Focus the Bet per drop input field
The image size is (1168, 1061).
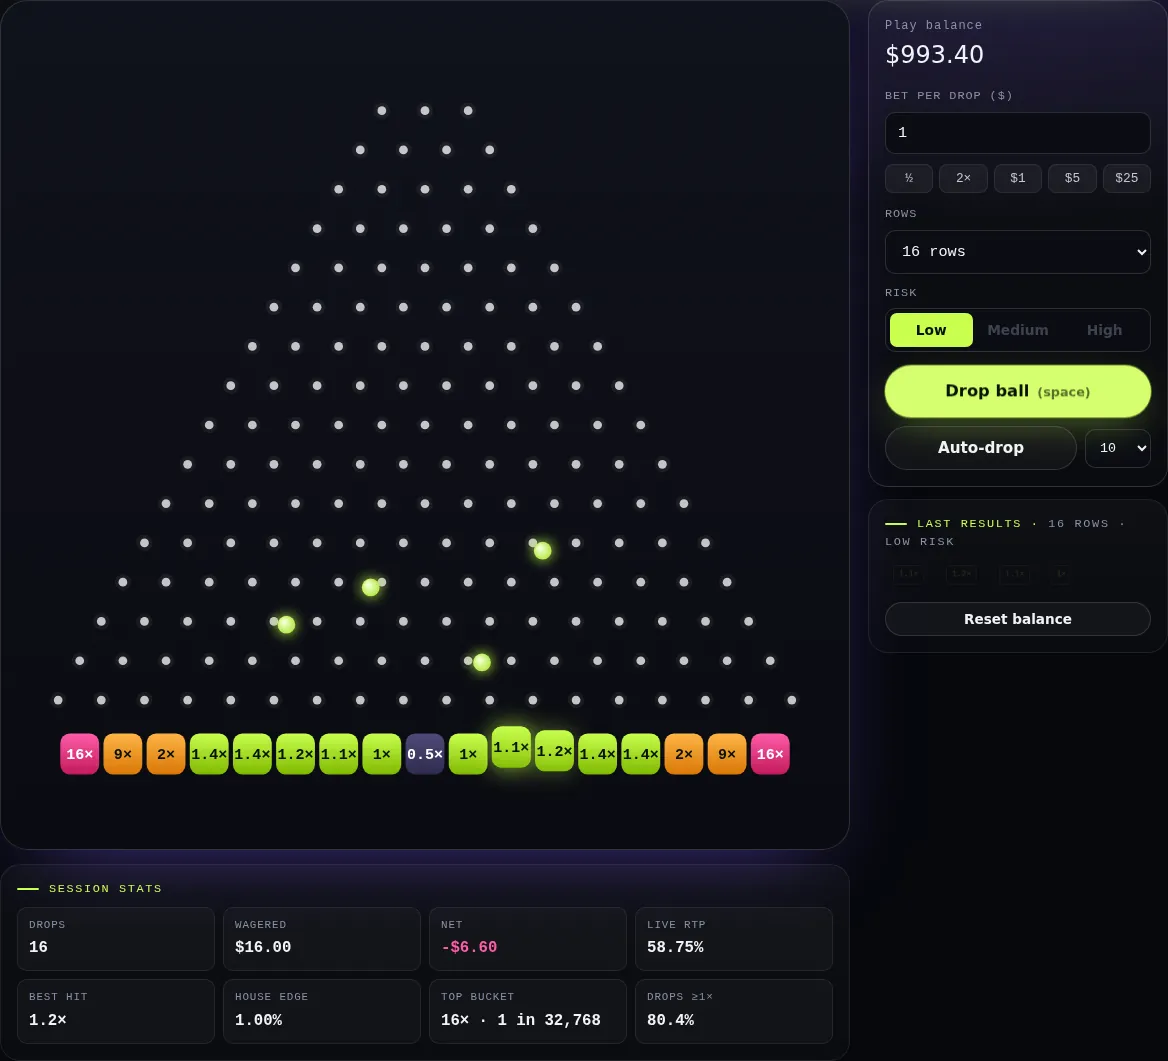[1018, 133]
